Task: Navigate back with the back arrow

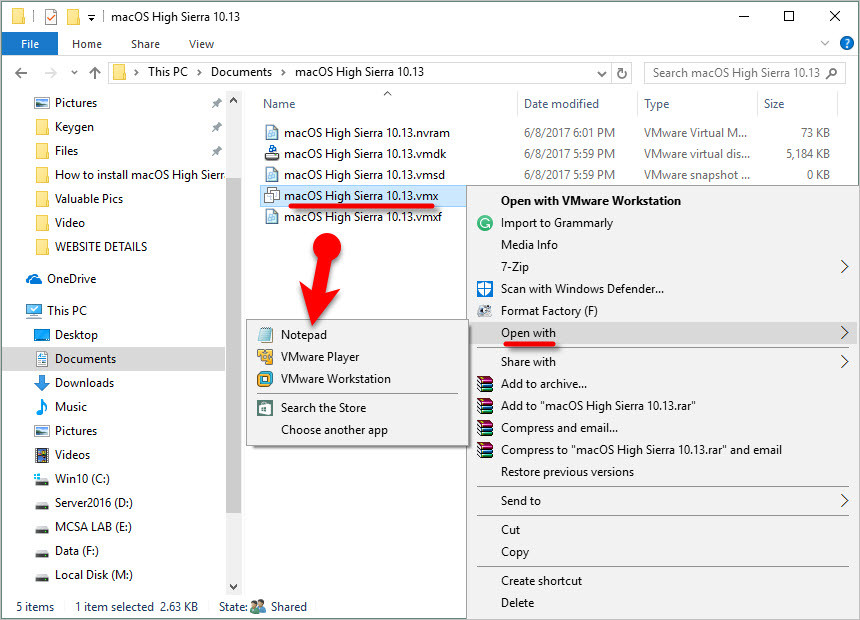Action: pyautogui.click(x=21, y=72)
